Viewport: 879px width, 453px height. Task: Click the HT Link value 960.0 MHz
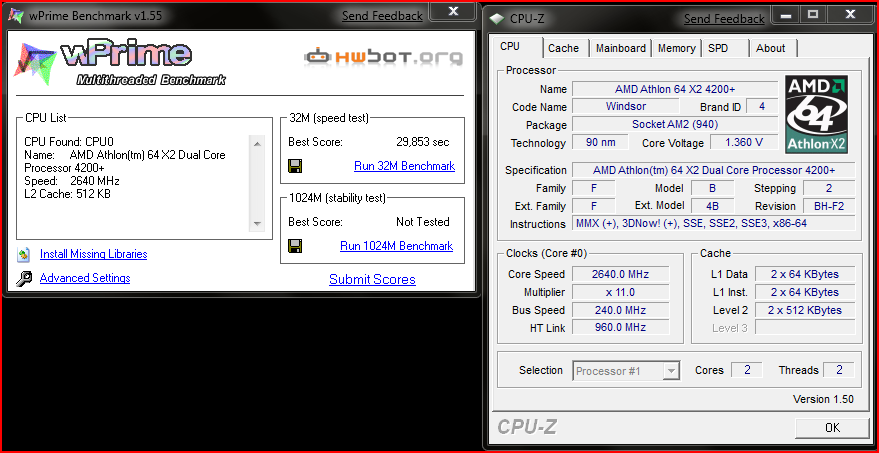point(620,327)
